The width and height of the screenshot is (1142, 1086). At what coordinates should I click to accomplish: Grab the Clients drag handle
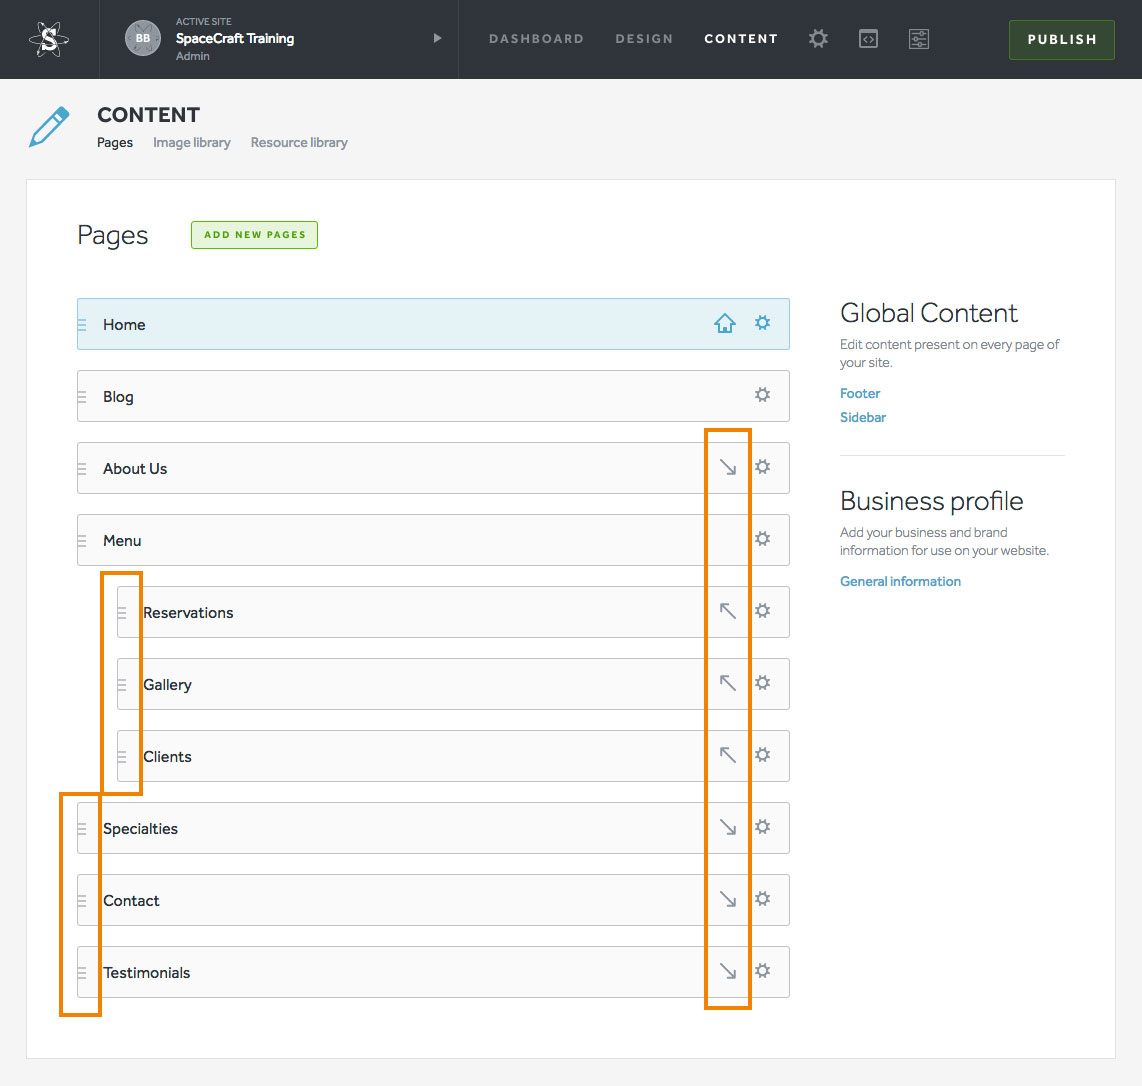pyautogui.click(x=122, y=757)
